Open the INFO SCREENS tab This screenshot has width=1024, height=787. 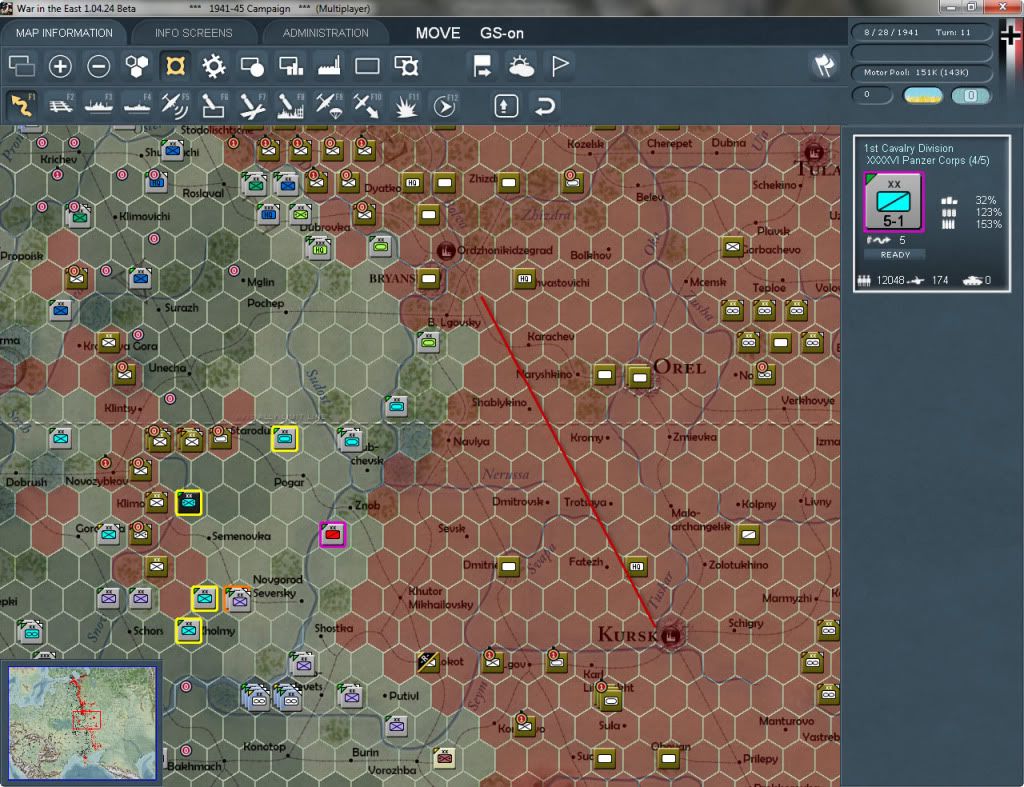[193, 33]
